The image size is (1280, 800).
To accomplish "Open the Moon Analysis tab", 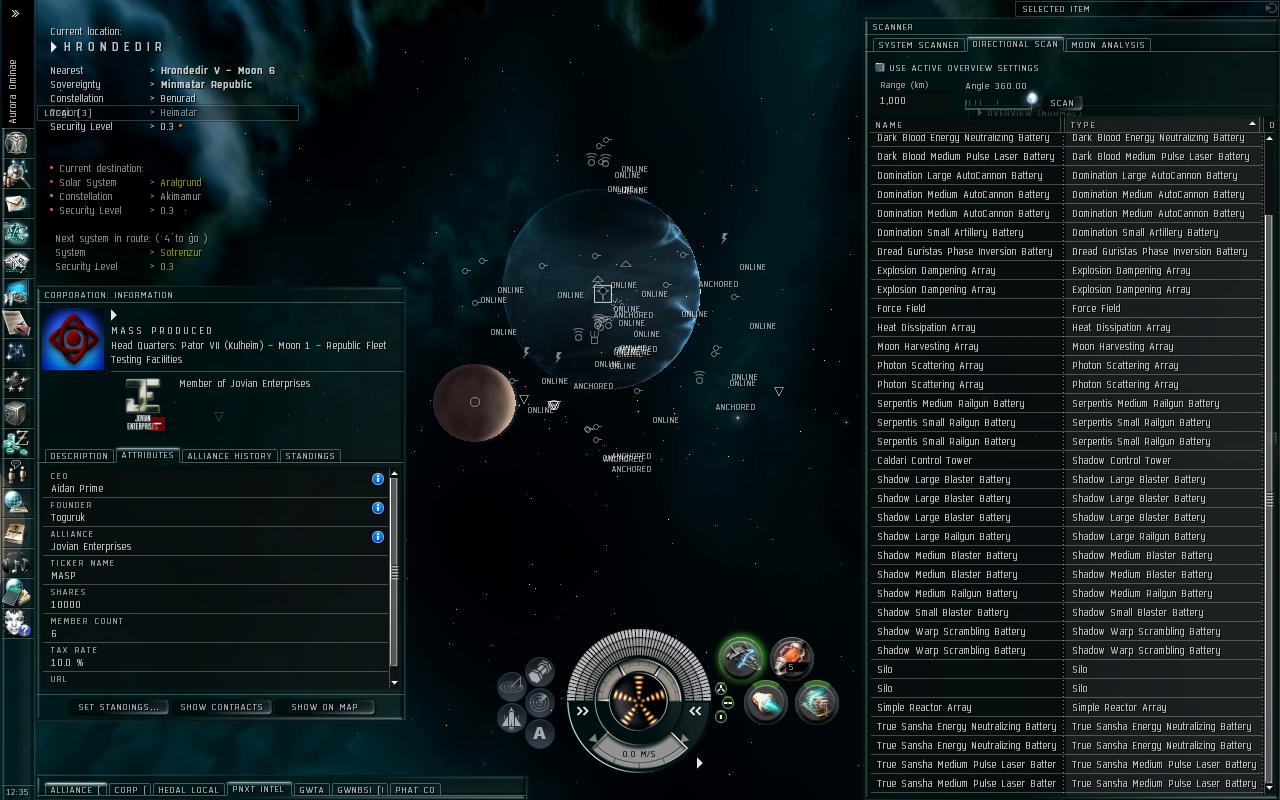I will coord(1108,45).
